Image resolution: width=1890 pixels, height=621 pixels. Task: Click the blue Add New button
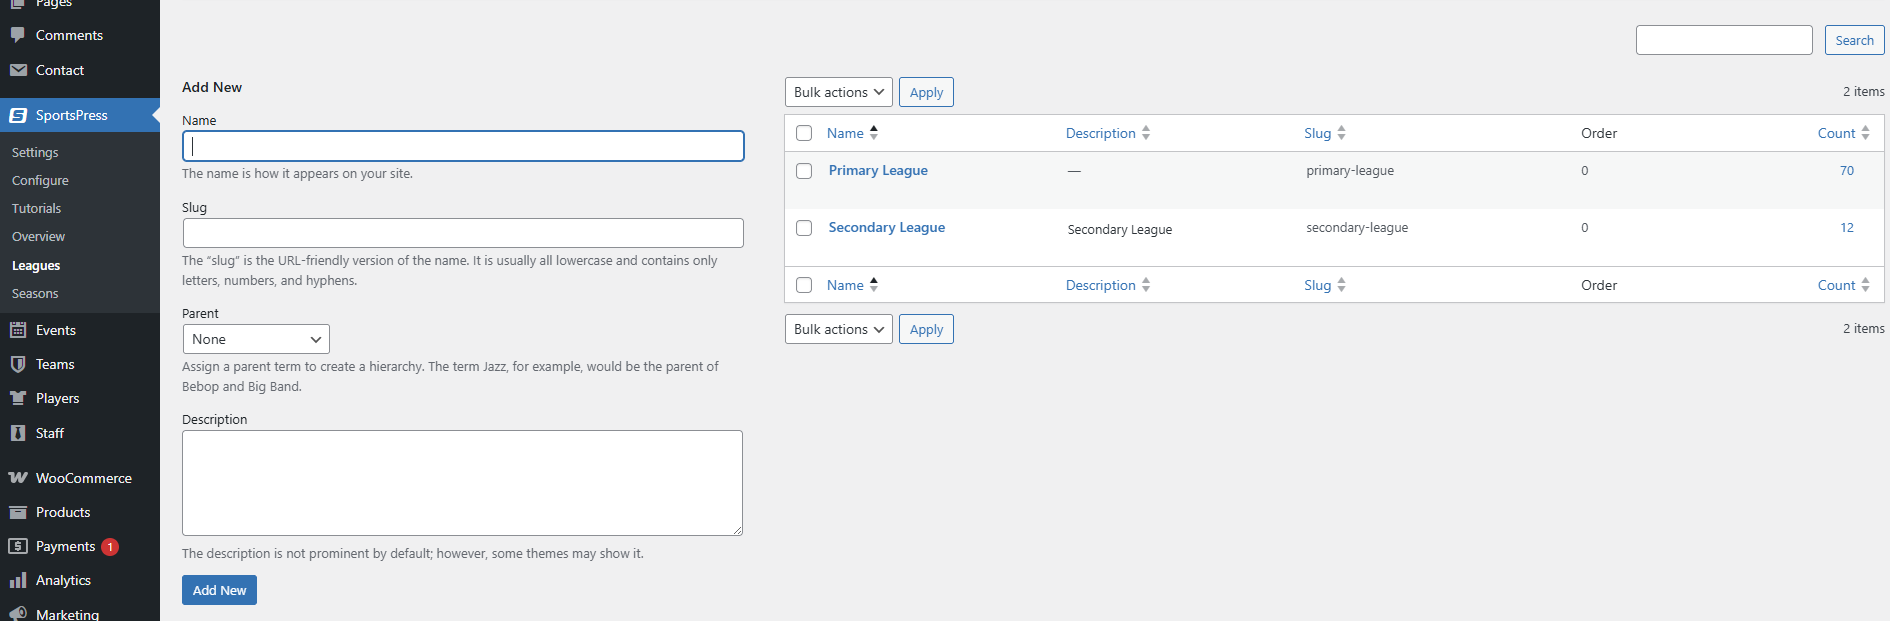(219, 590)
